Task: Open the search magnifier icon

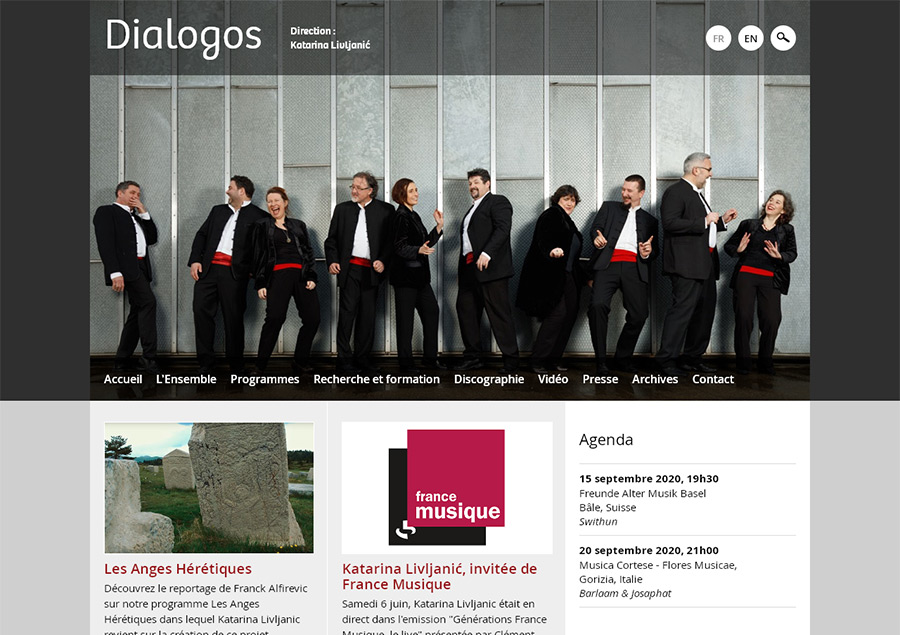Action: click(x=783, y=38)
